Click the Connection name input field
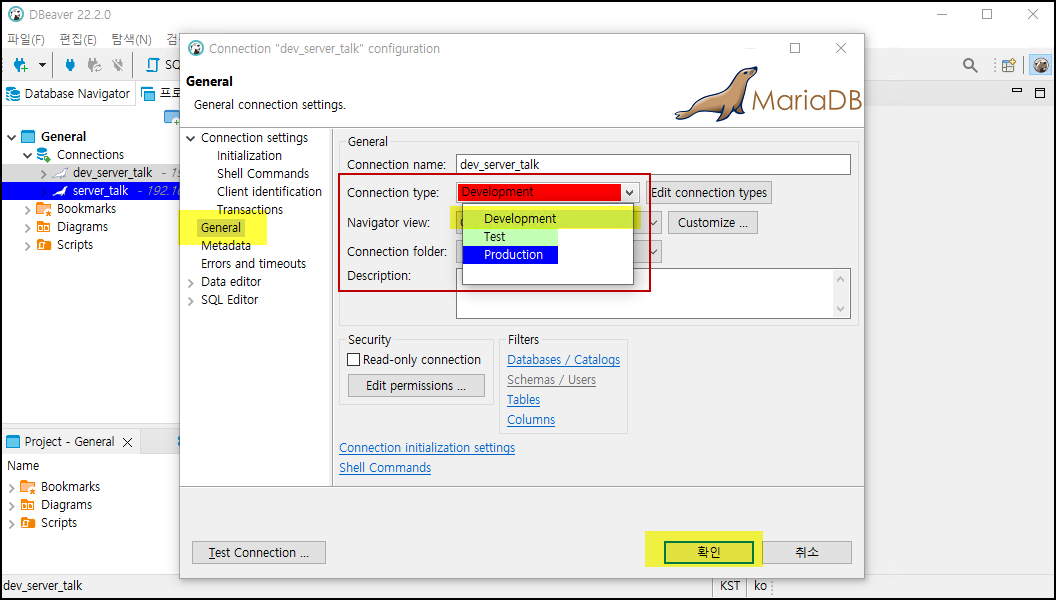Viewport: 1056px width, 600px height. (x=653, y=165)
